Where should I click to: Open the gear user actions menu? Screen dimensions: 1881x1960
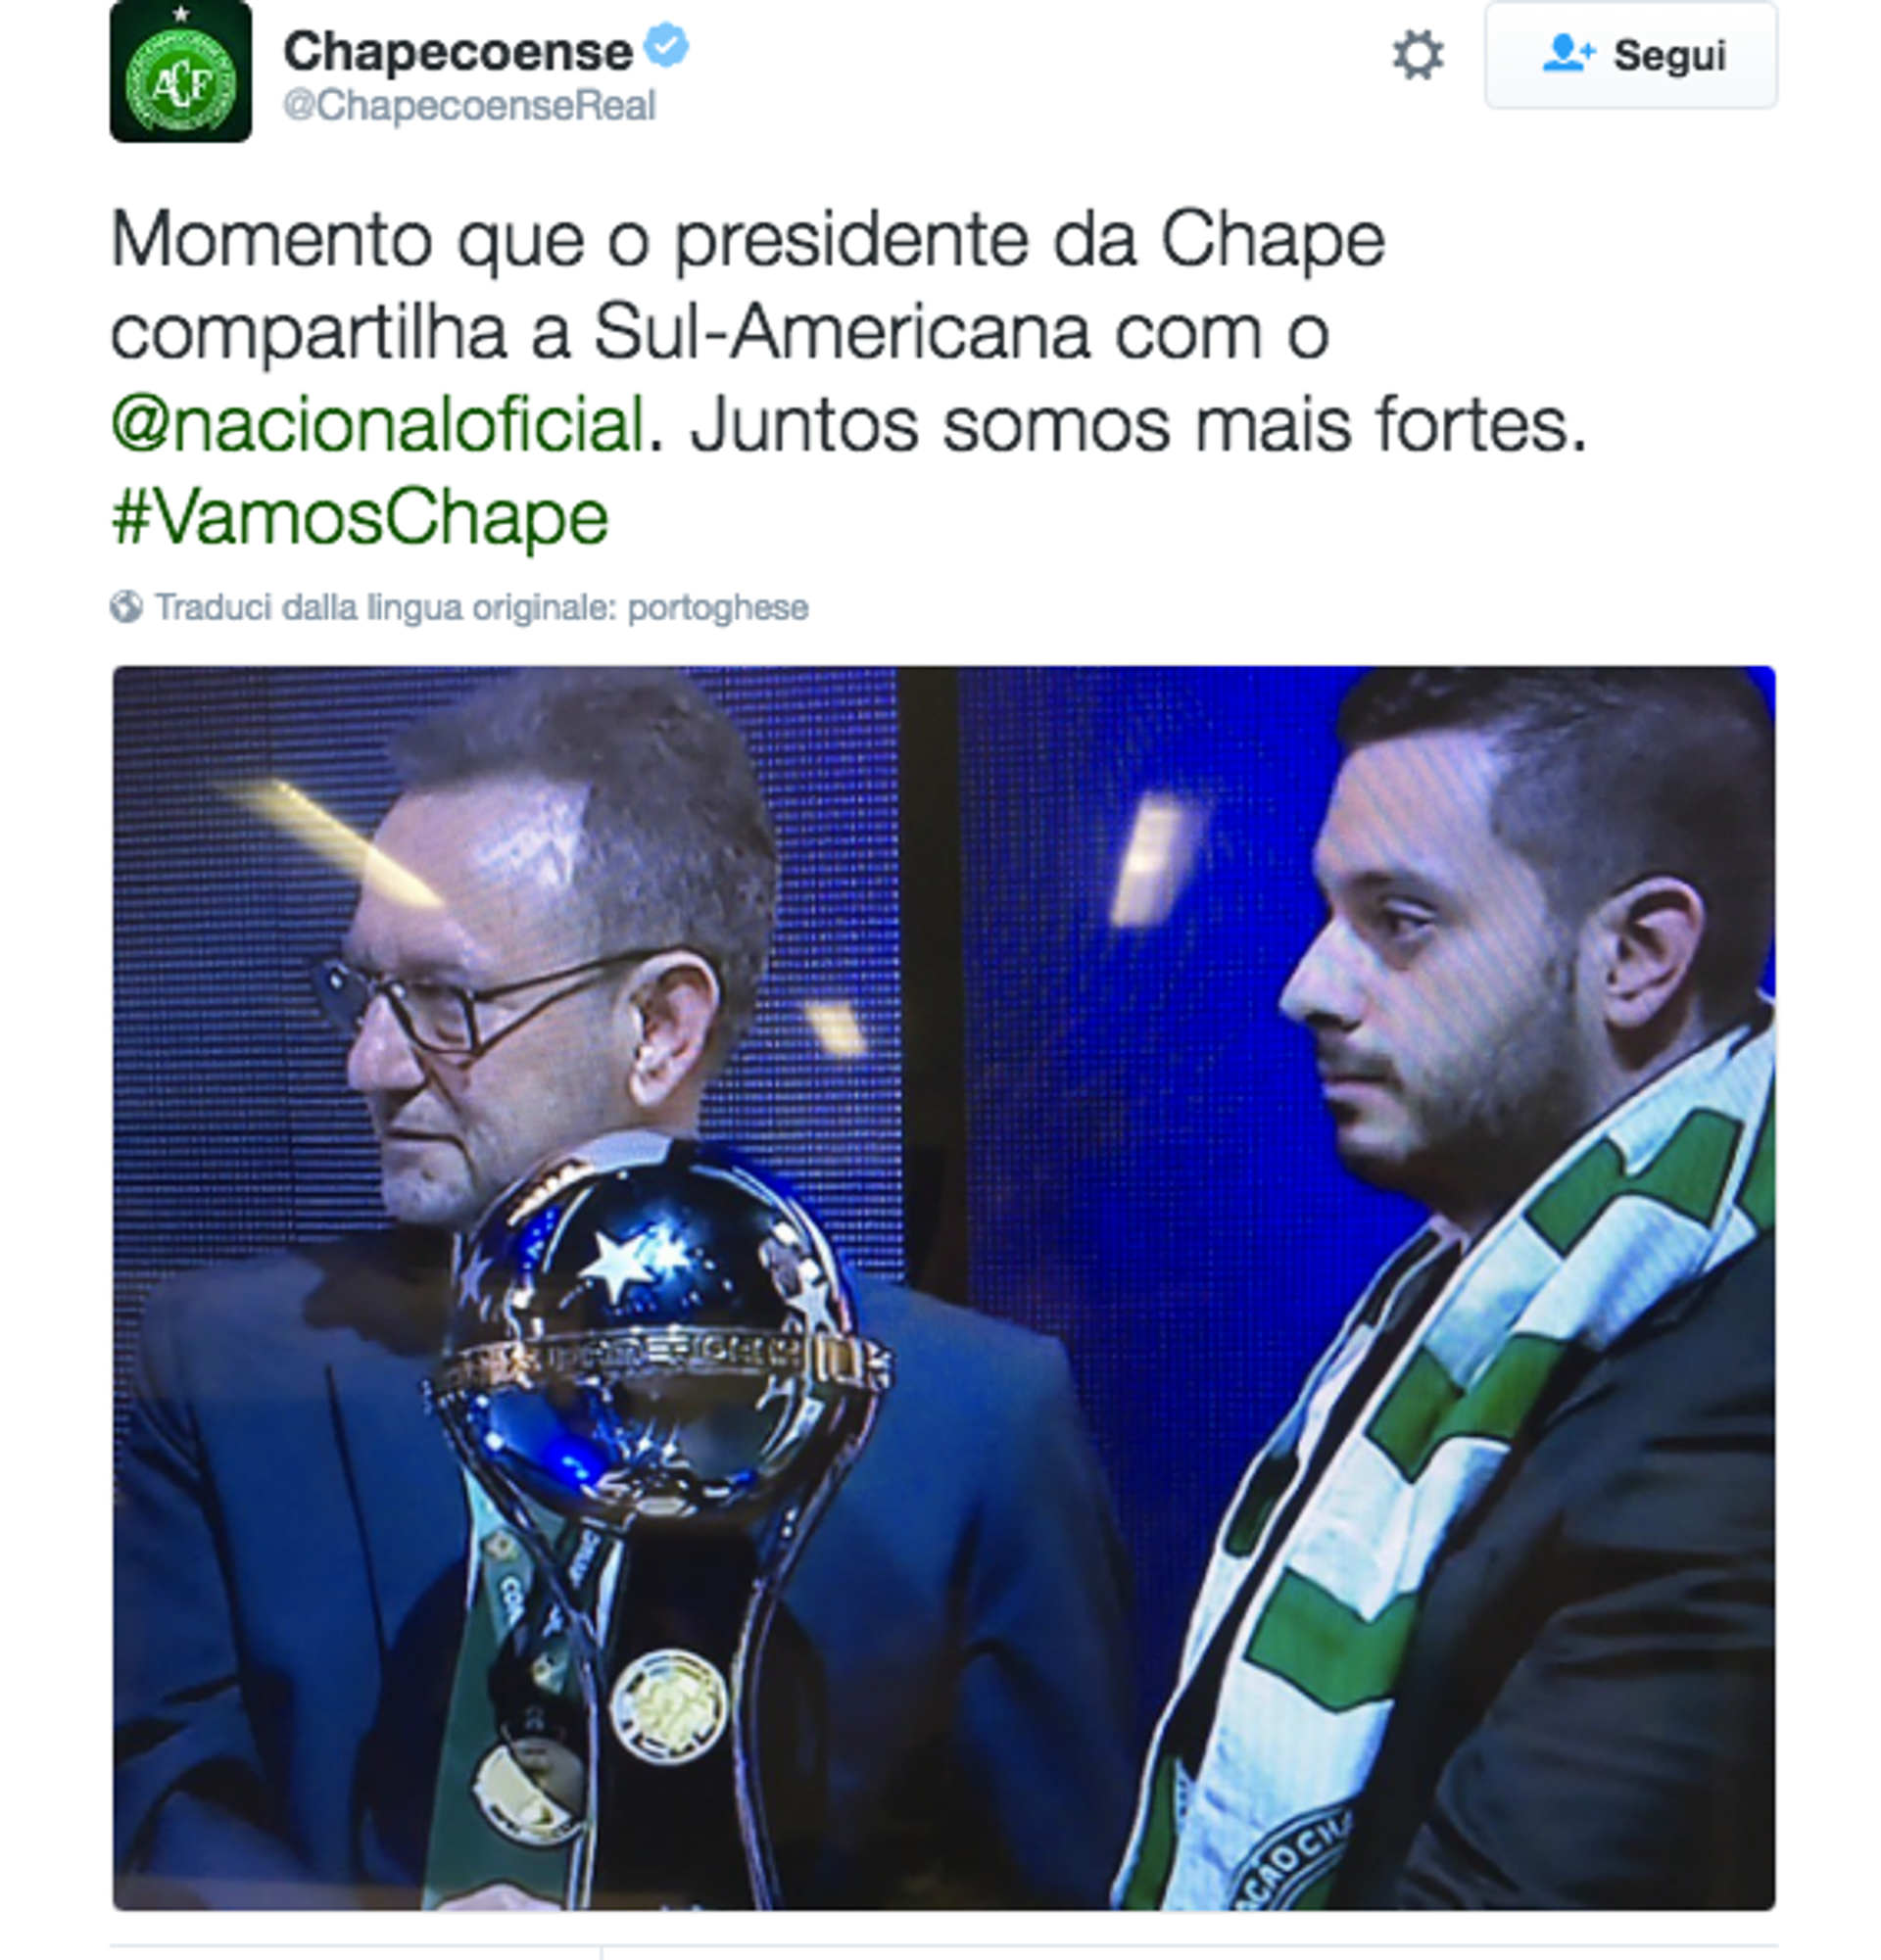click(x=1418, y=55)
